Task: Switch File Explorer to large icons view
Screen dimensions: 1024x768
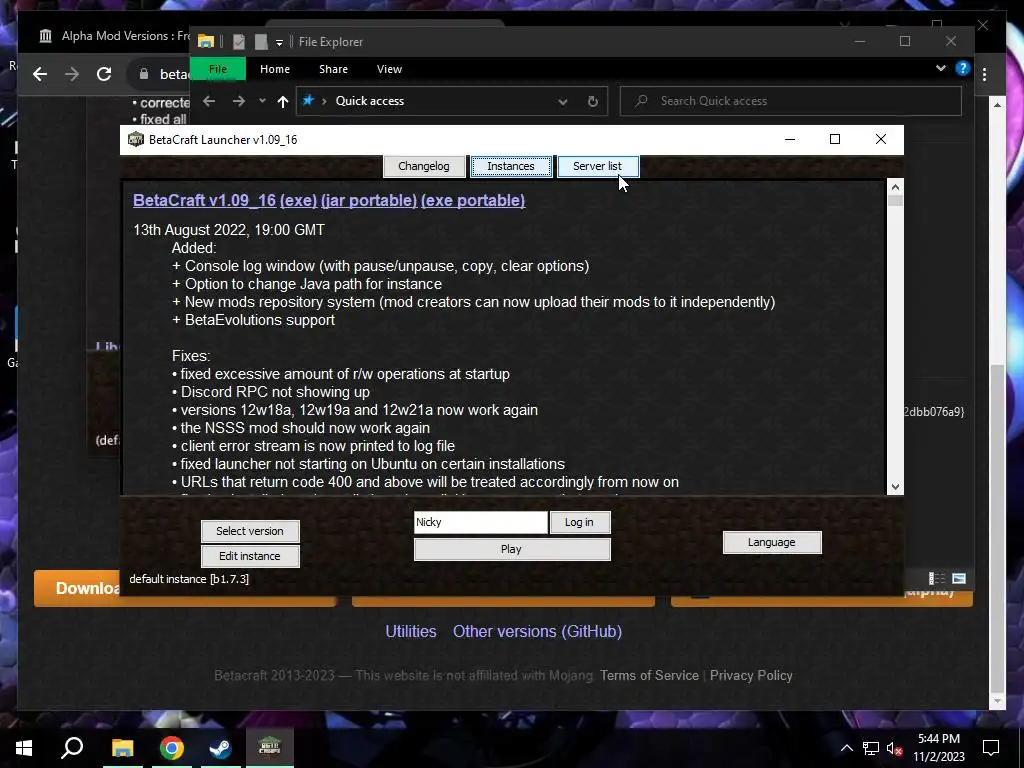Action: click(959, 579)
